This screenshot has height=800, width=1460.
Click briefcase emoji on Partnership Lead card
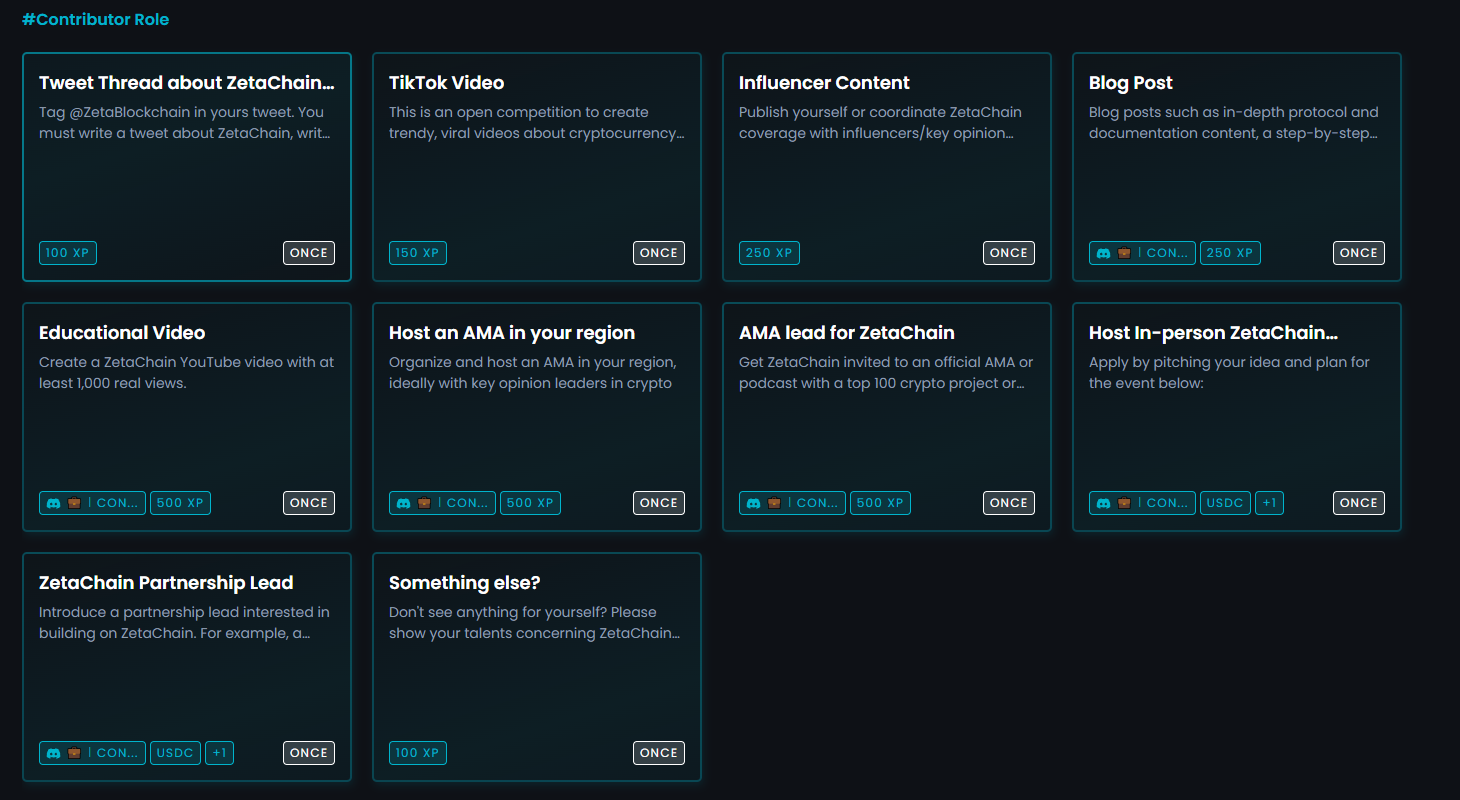point(74,753)
